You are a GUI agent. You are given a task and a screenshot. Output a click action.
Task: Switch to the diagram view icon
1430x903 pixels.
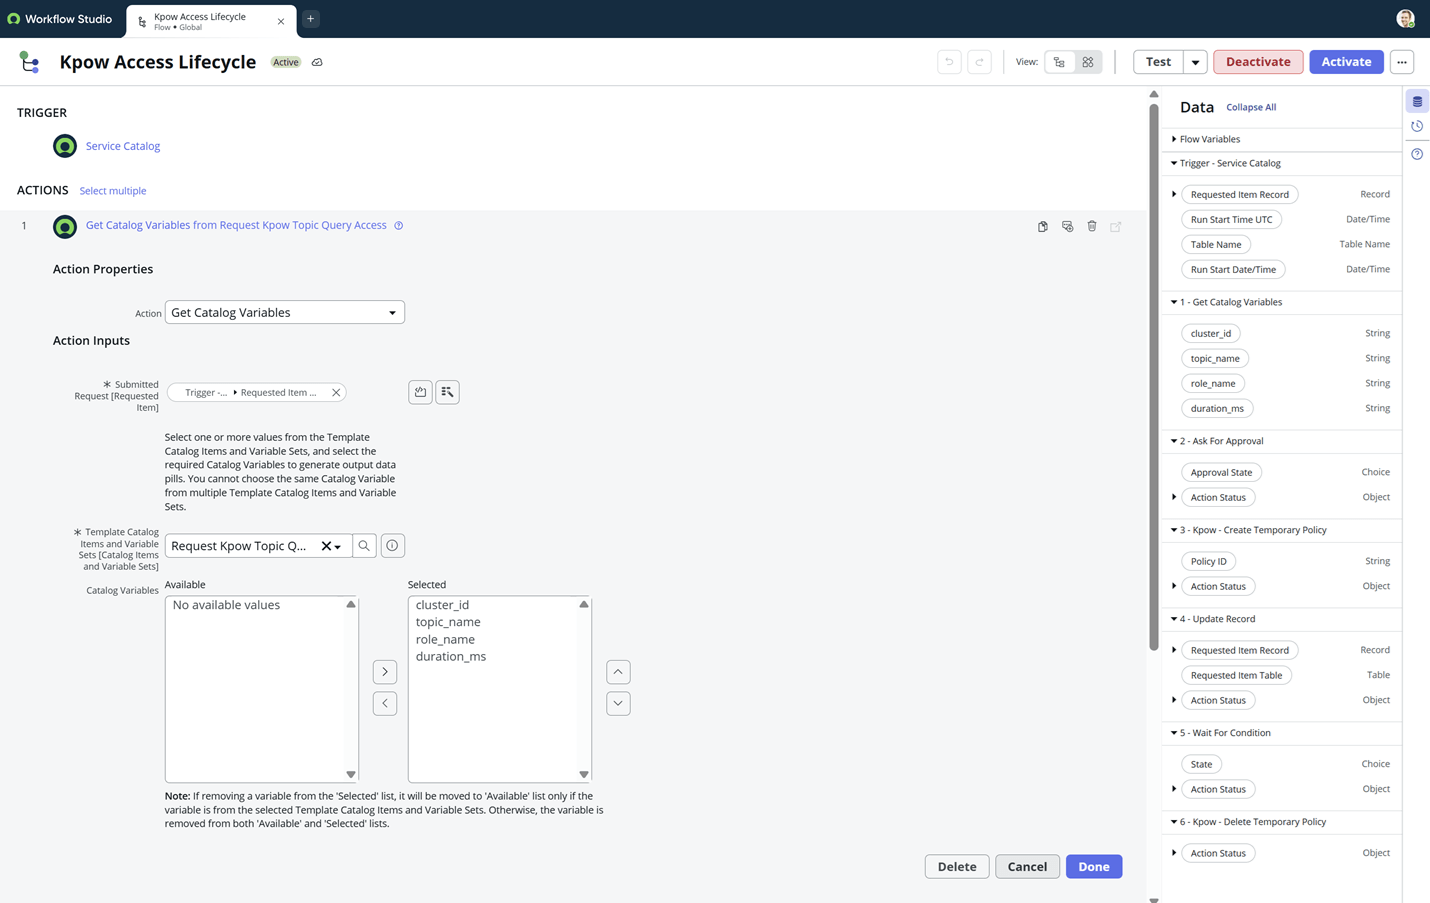pyautogui.click(x=1088, y=62)
